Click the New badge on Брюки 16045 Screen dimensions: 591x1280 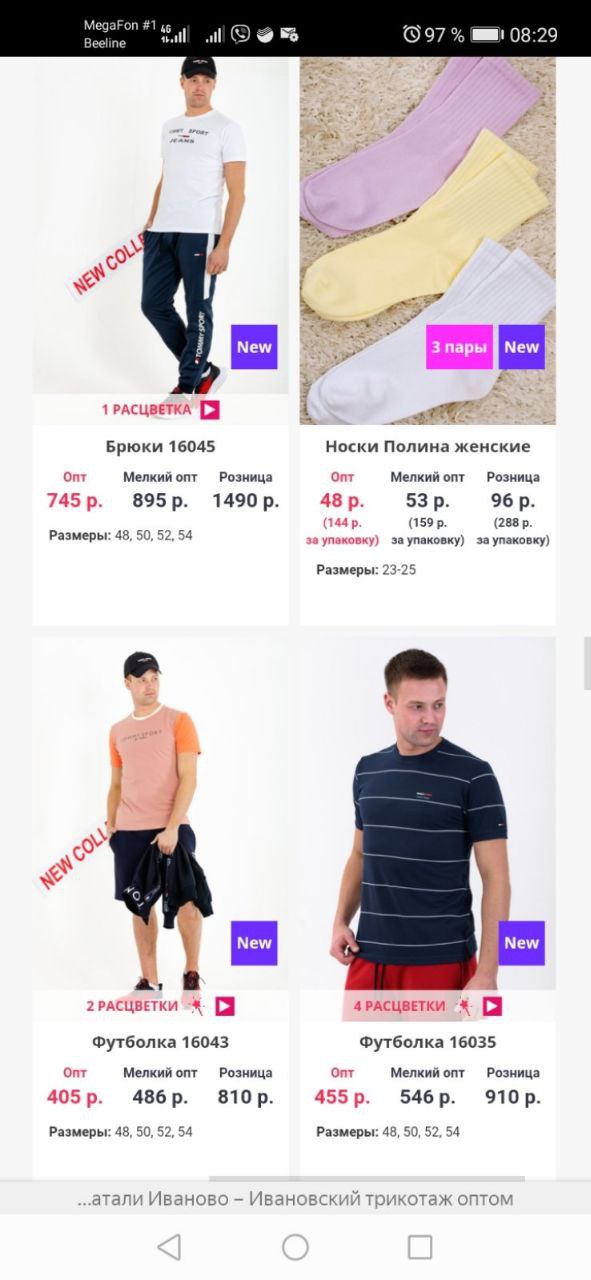(x=254, y=347)
